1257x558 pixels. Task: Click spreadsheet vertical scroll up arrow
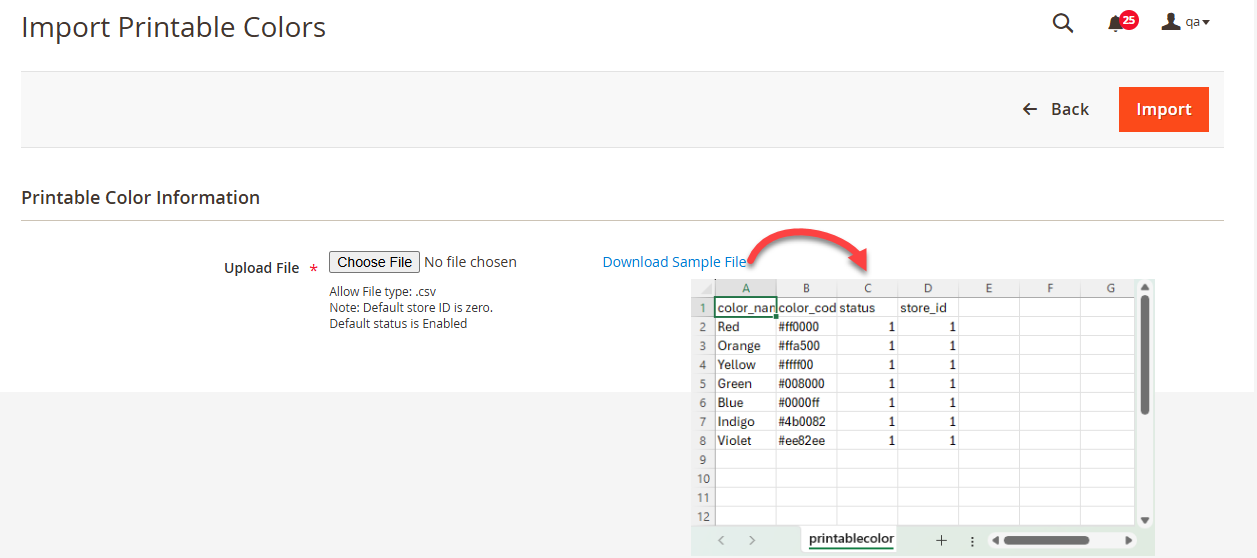1145,288
